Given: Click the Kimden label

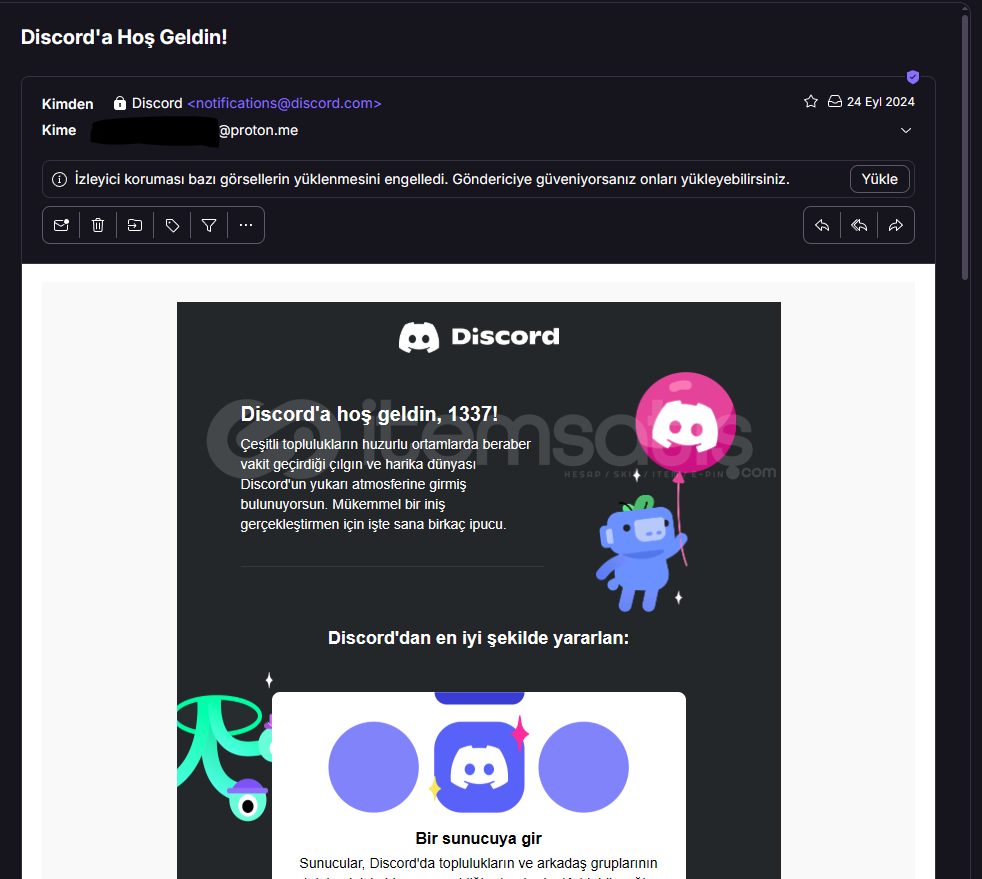Looking at the screenshot, I should pos(68,104).
